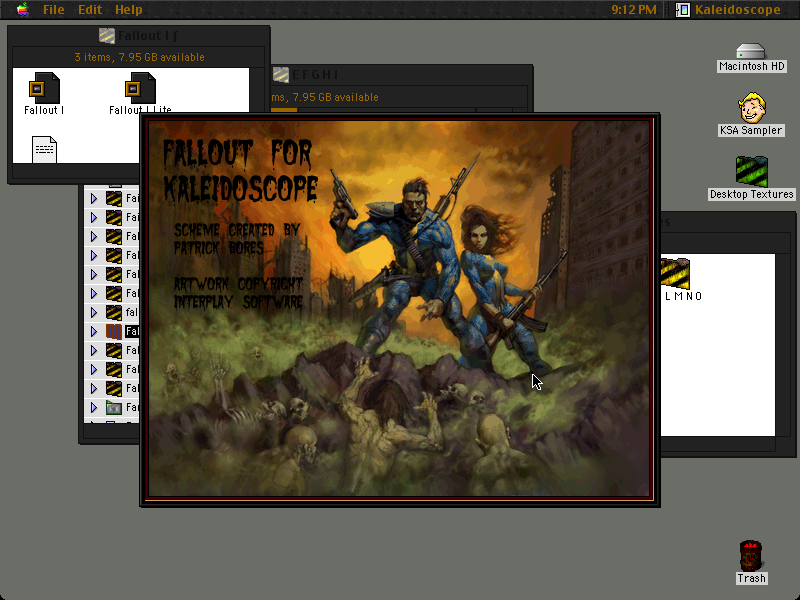Open the Apple menu
Image resolution: width=800 pixels, height=600 pixels.
point(22,10)
